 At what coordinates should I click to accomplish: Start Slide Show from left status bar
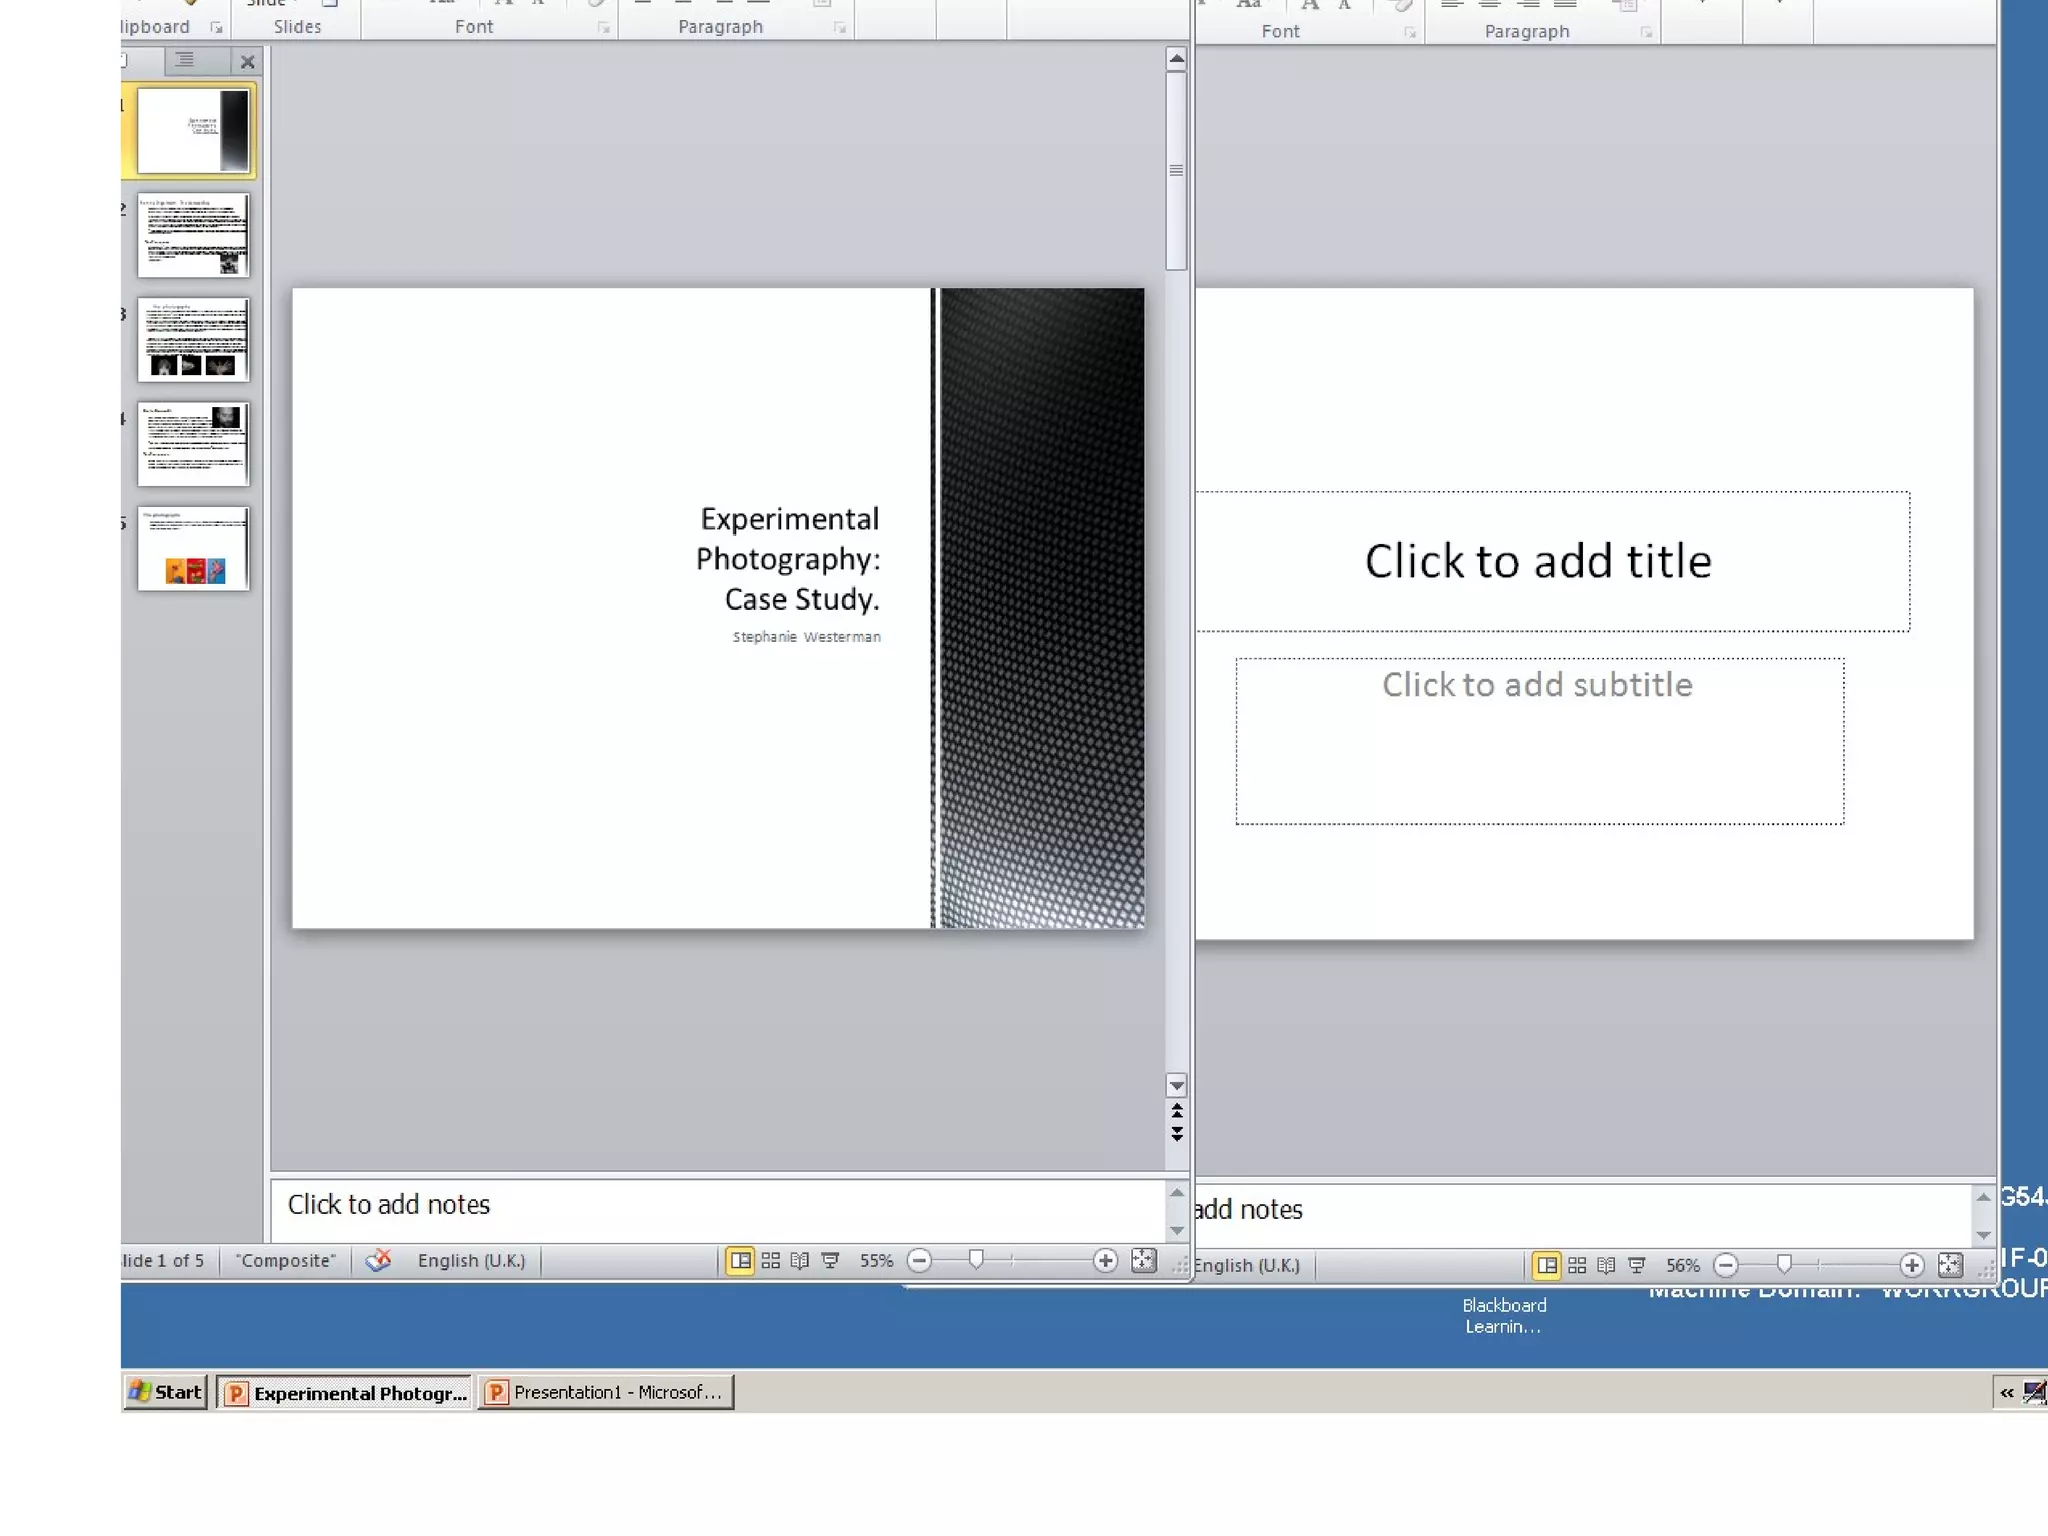click(830, 1261)
